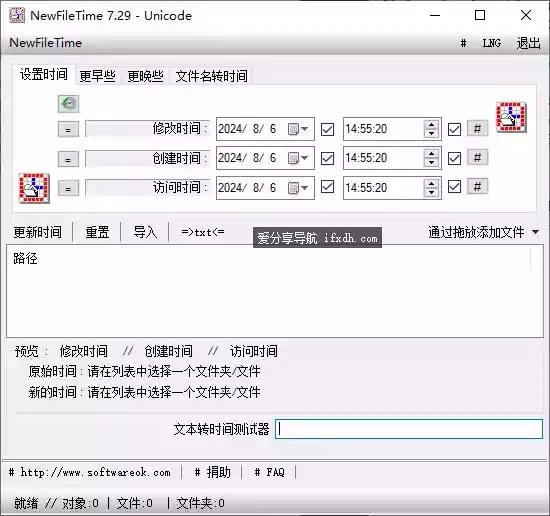Click the NewFileTime logo icon at left
Image resolution: width=550 pixels, height=516 pixels.
click(x=34, y=188)
